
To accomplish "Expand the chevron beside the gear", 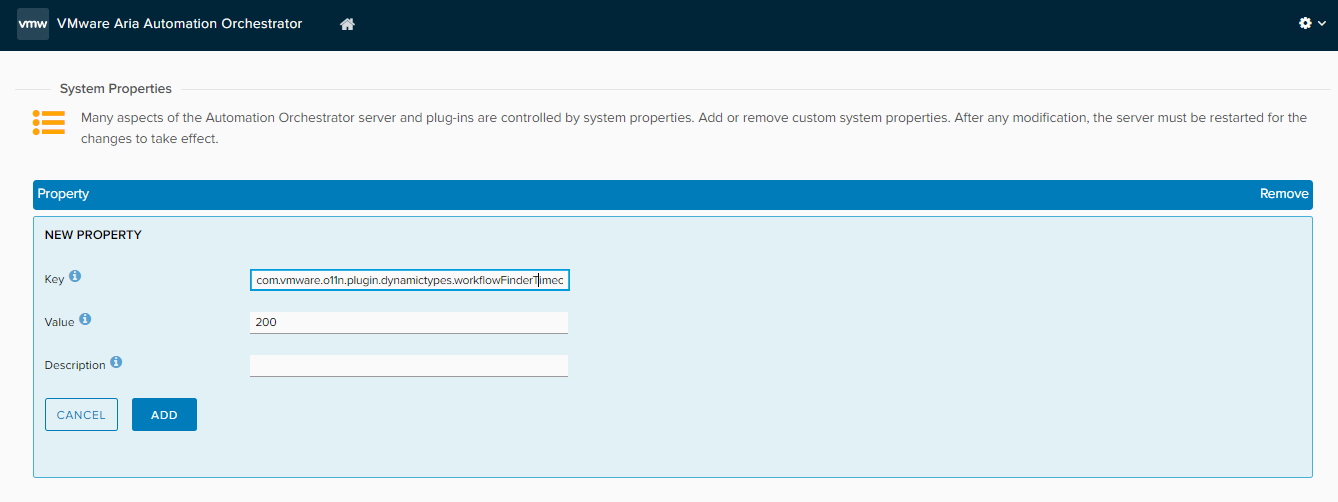I will coord(1322,24).
